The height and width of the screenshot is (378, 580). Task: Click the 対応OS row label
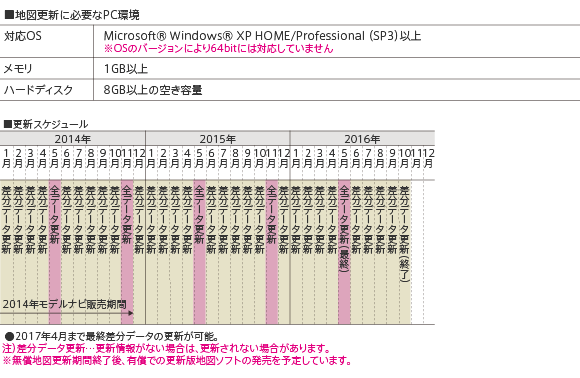tap(23, 36)
